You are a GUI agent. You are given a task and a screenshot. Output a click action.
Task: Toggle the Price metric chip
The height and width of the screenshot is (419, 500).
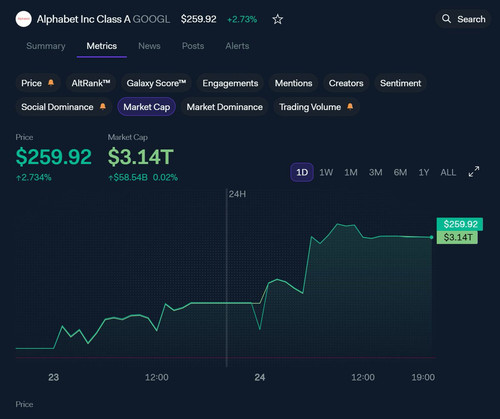38,83
